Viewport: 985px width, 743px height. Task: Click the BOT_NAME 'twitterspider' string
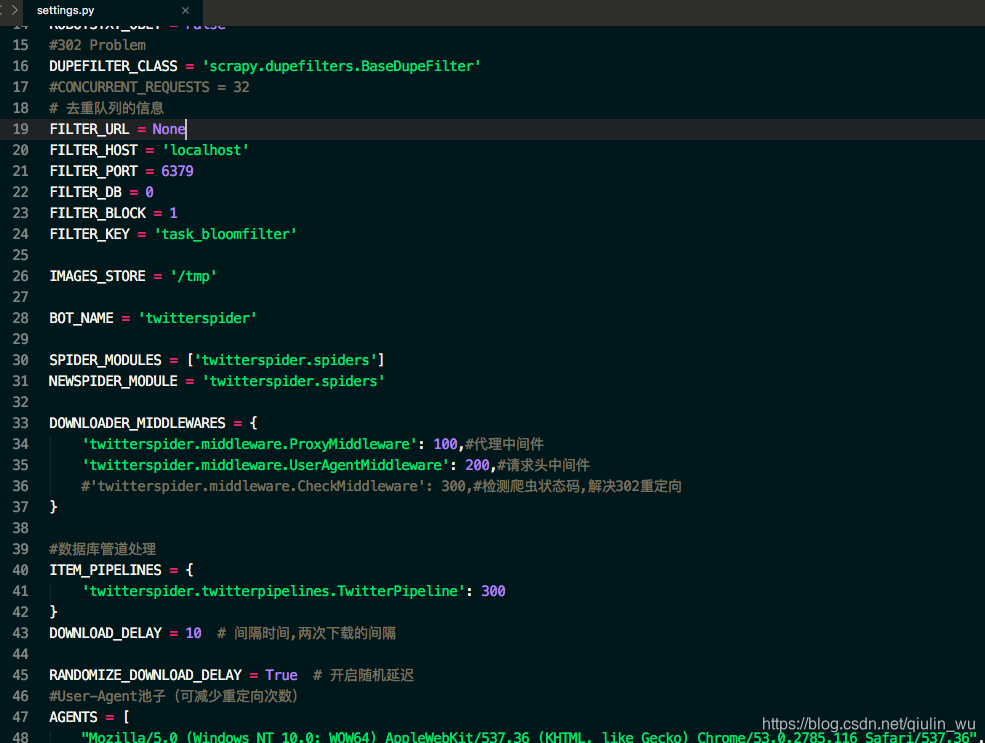(197, 318)
